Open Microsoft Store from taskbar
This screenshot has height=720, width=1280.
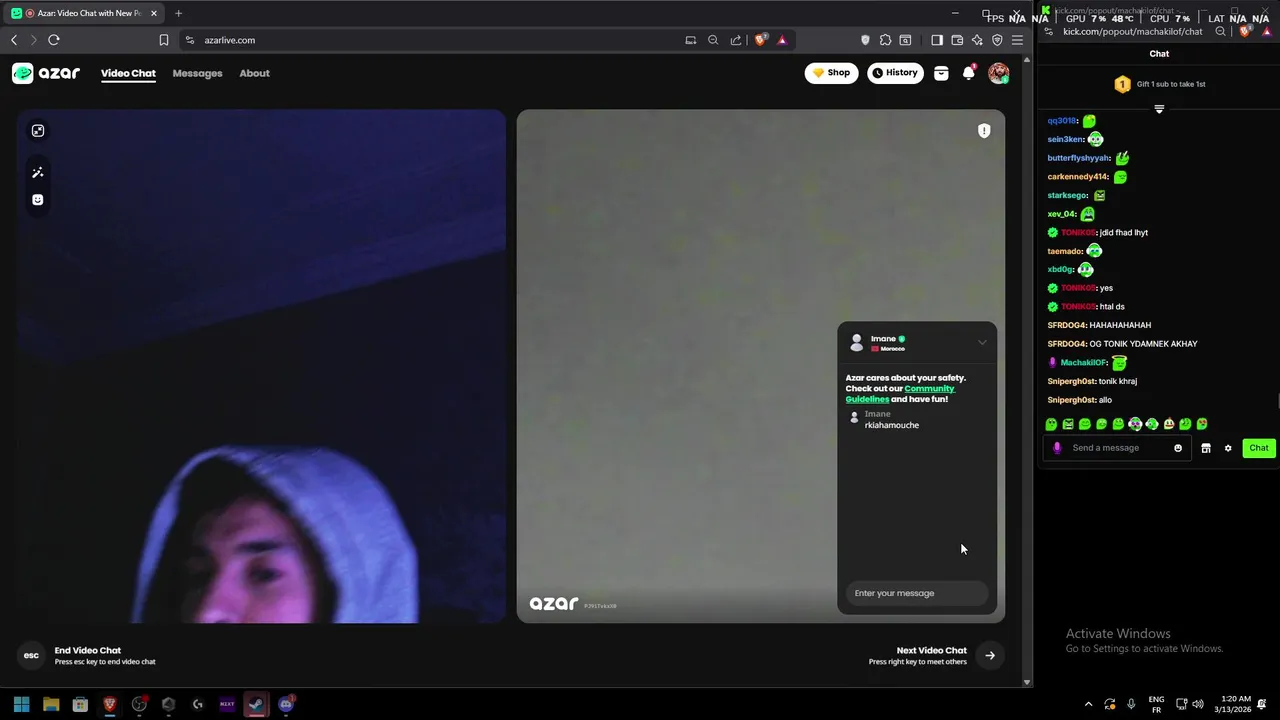tap(80, 704)
